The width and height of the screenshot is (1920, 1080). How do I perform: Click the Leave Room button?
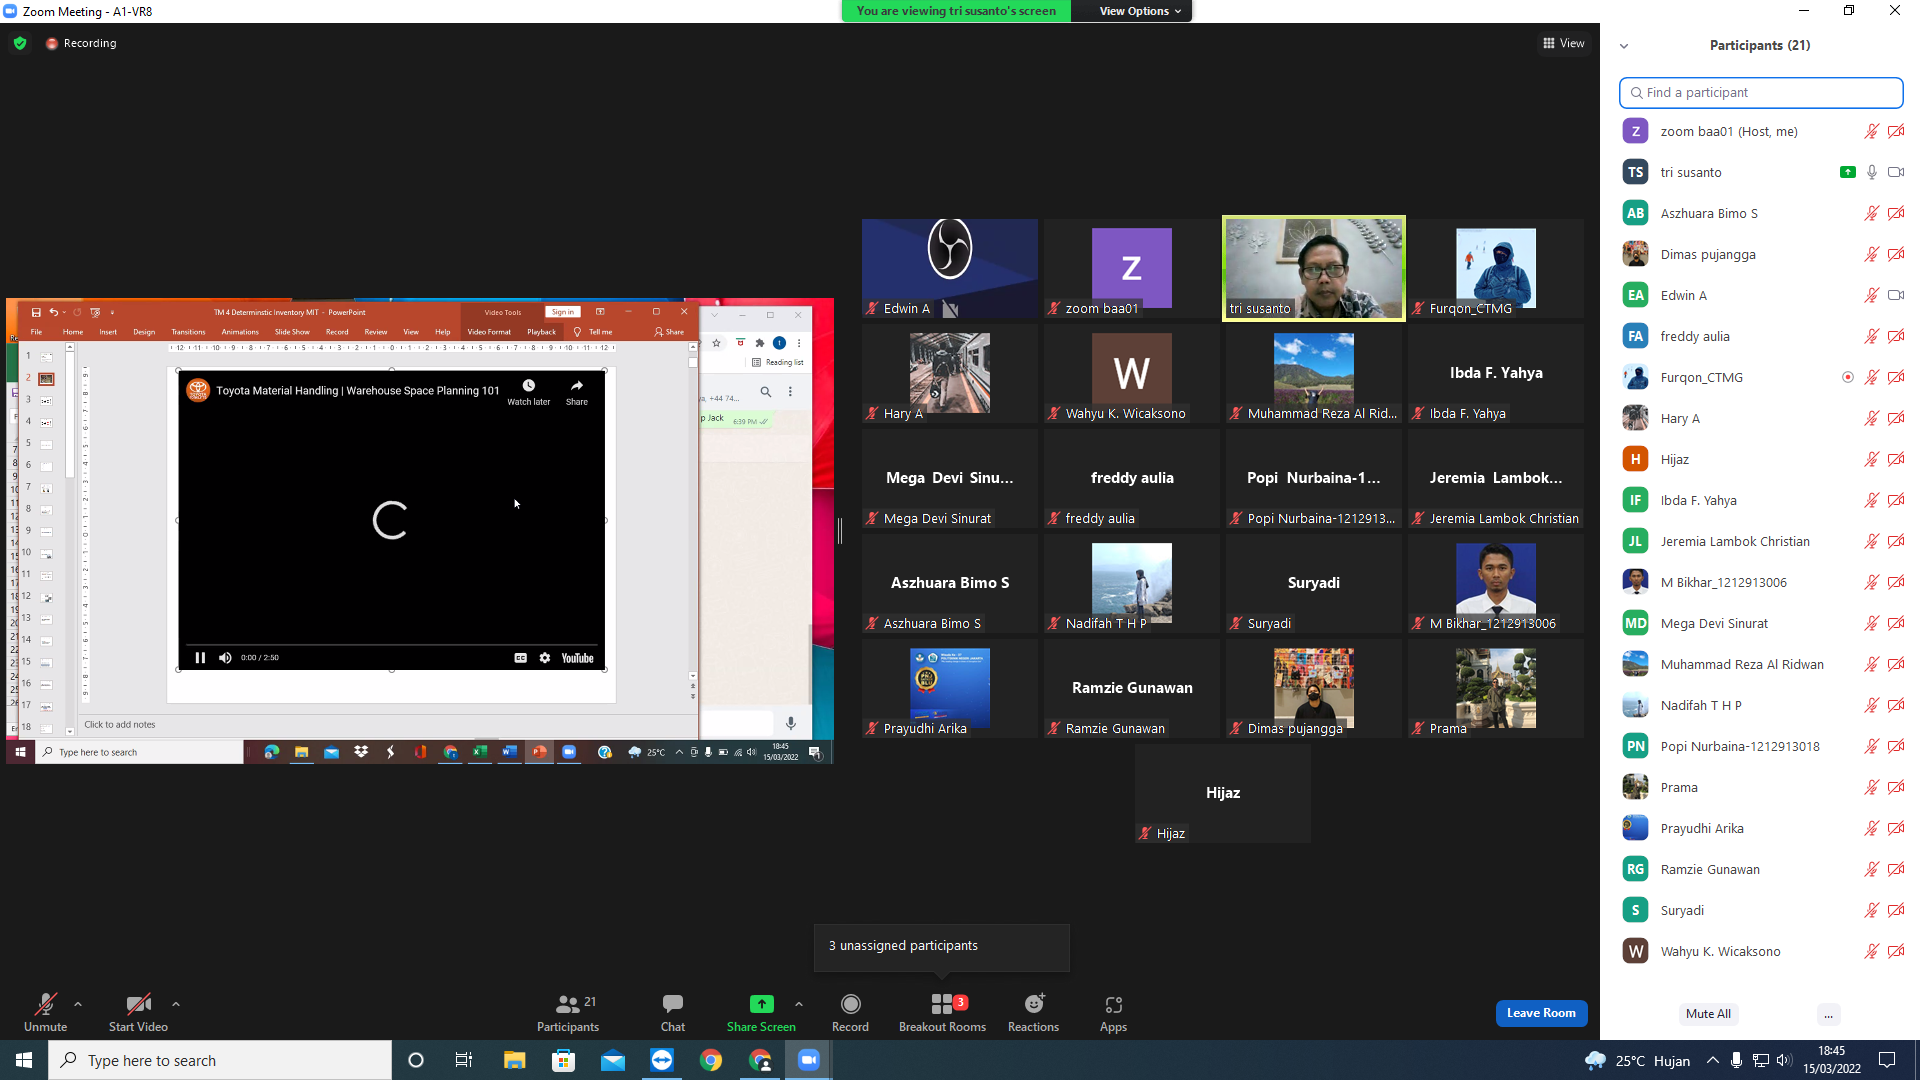click(1541, 1013)
